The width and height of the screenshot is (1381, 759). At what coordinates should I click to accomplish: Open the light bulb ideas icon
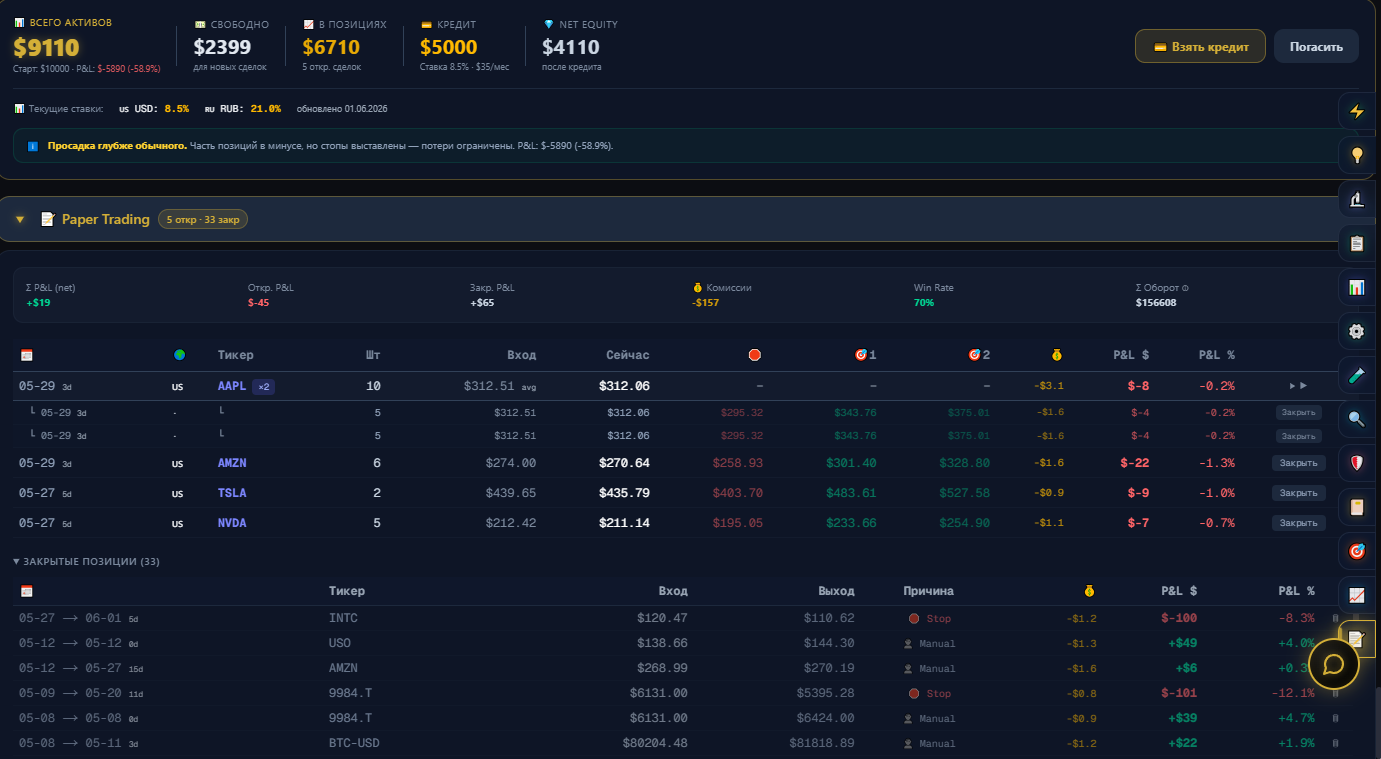point(1357,155)
